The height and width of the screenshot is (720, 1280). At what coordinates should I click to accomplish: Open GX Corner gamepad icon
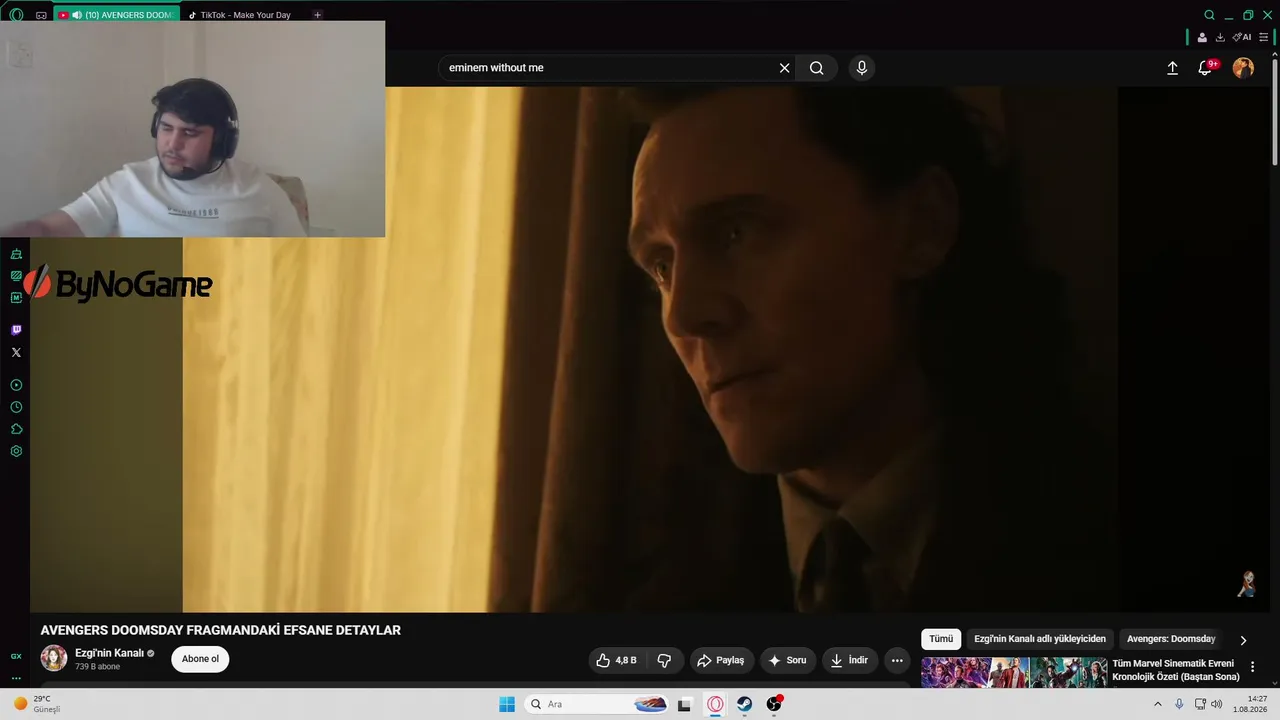(x=41, y=15)
